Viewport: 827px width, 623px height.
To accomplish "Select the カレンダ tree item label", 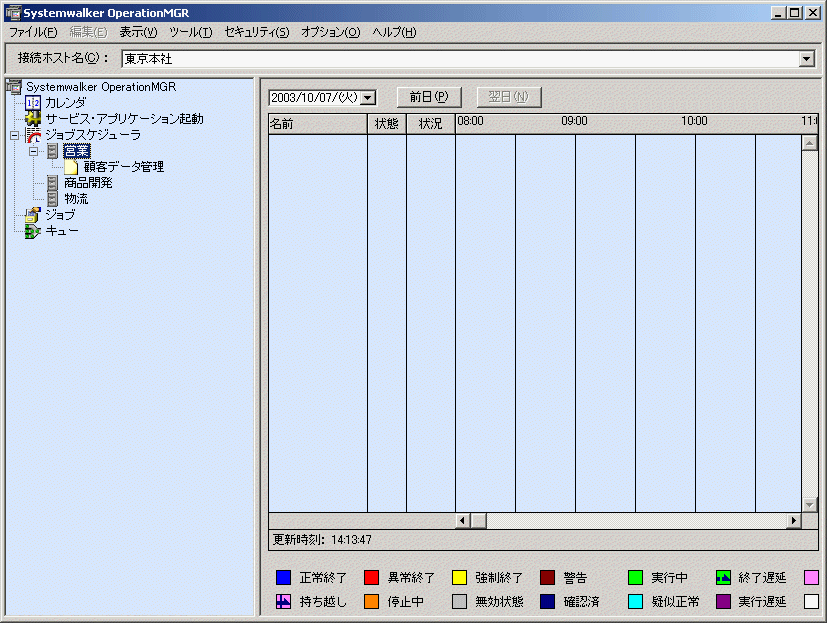I will click(x=65, y=103).
